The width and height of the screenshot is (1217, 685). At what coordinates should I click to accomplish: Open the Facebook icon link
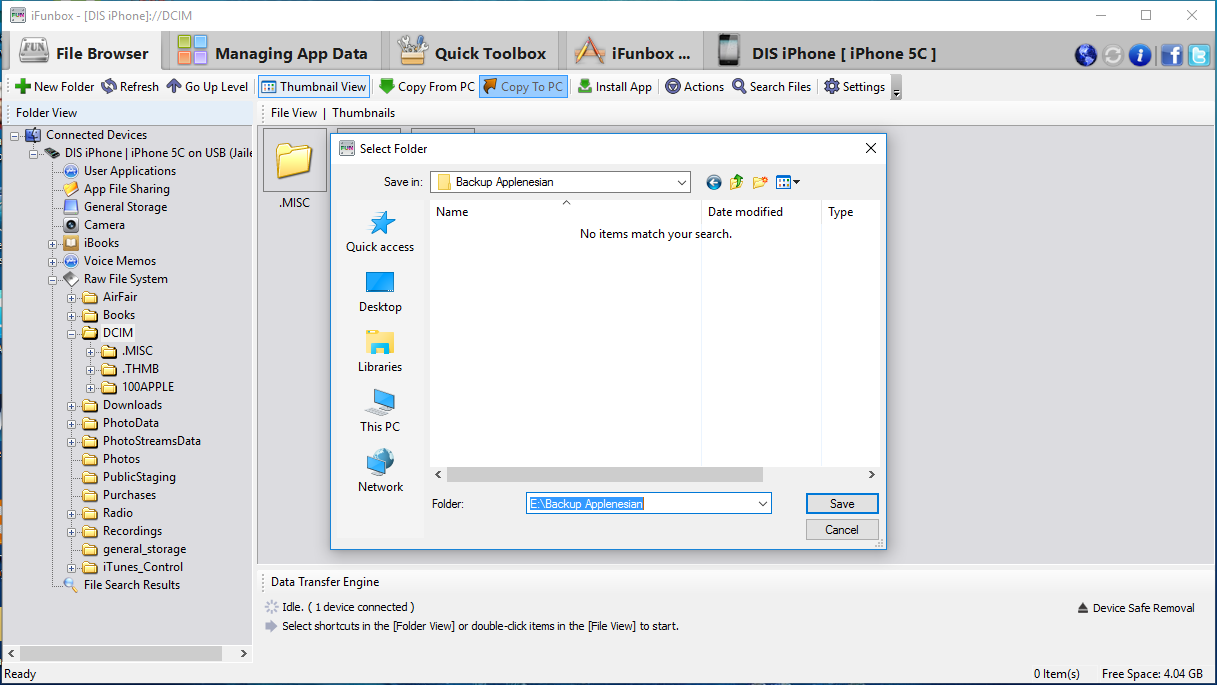[1172, 55]
